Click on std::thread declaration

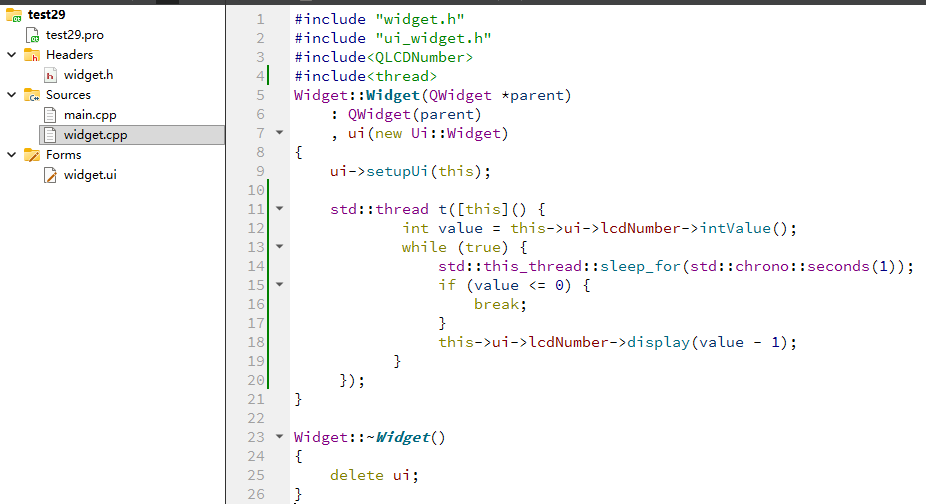point(379,209)
